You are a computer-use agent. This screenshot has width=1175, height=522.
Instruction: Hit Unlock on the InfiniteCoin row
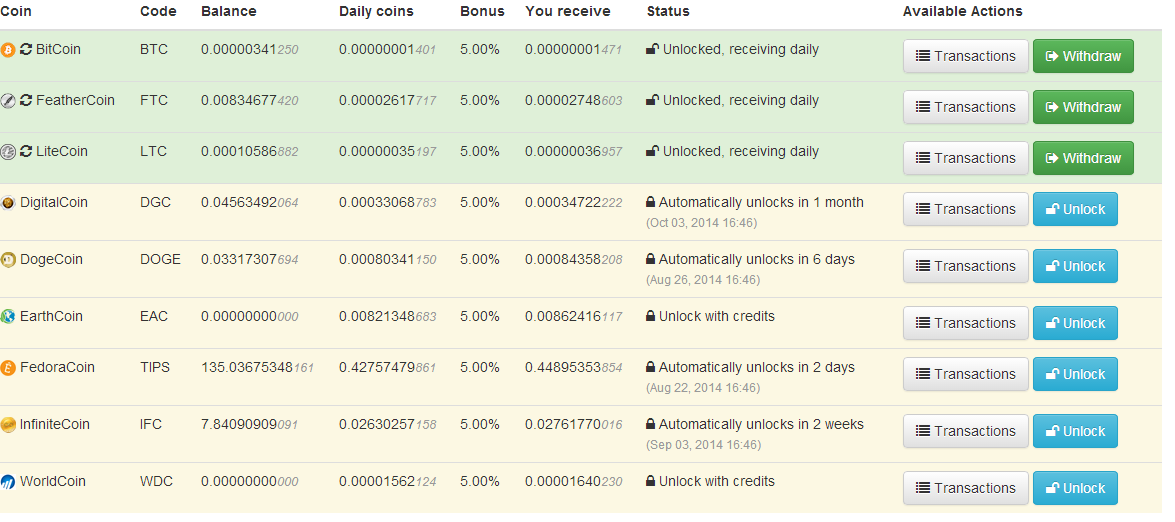pyautogui.click(x=1075, y=431)
